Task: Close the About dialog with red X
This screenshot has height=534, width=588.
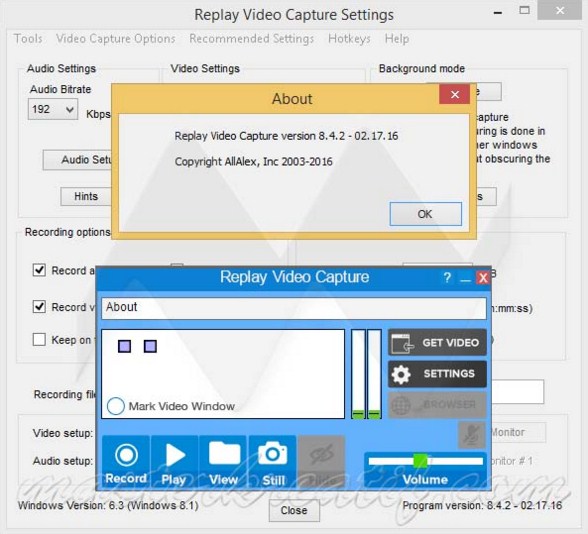Action: tap(455, 94)
